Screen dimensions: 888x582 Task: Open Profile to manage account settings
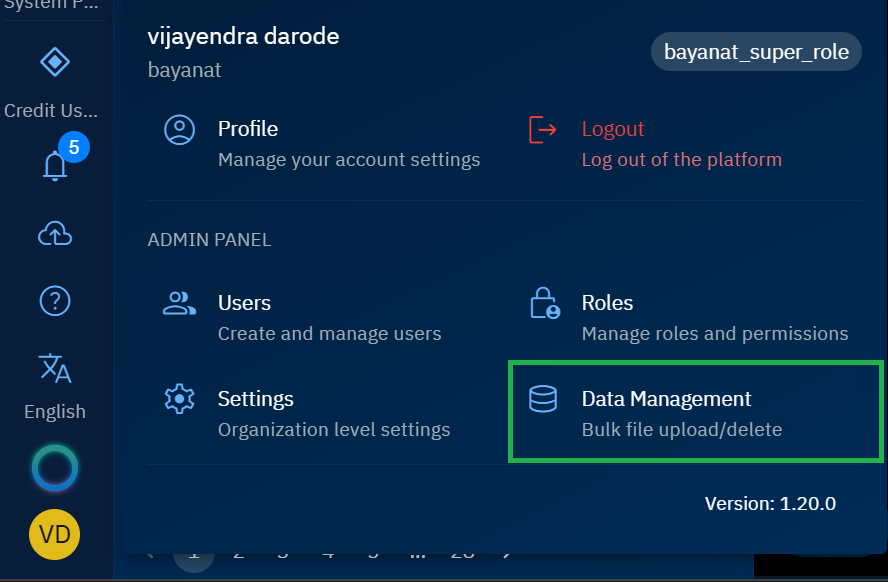point(247,129)
